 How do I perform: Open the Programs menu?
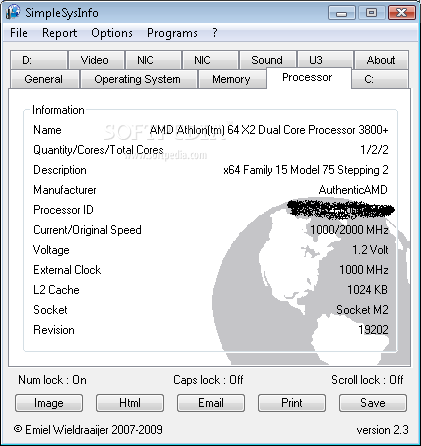[172, 33]
